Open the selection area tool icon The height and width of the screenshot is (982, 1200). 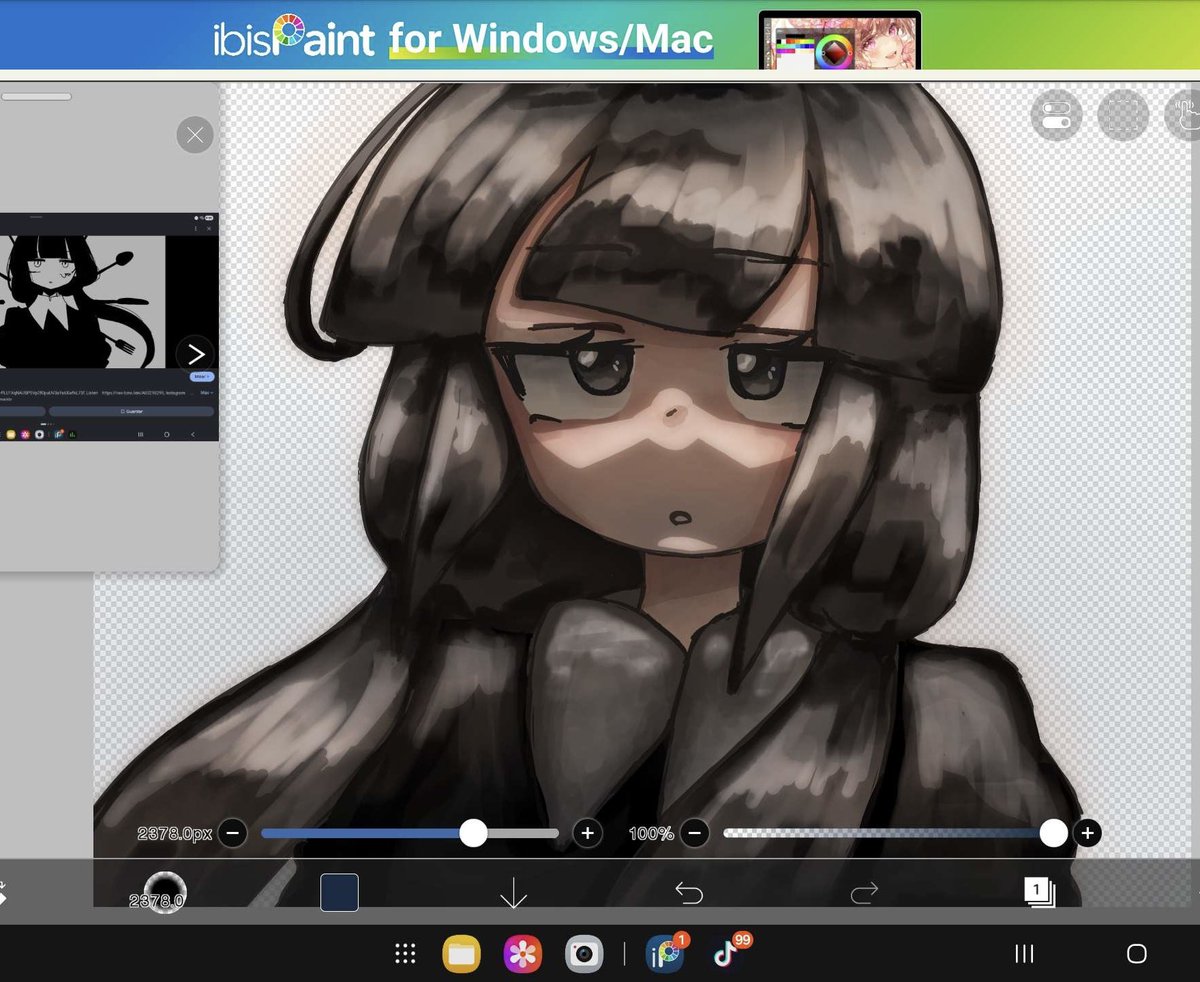(1123, 115)
